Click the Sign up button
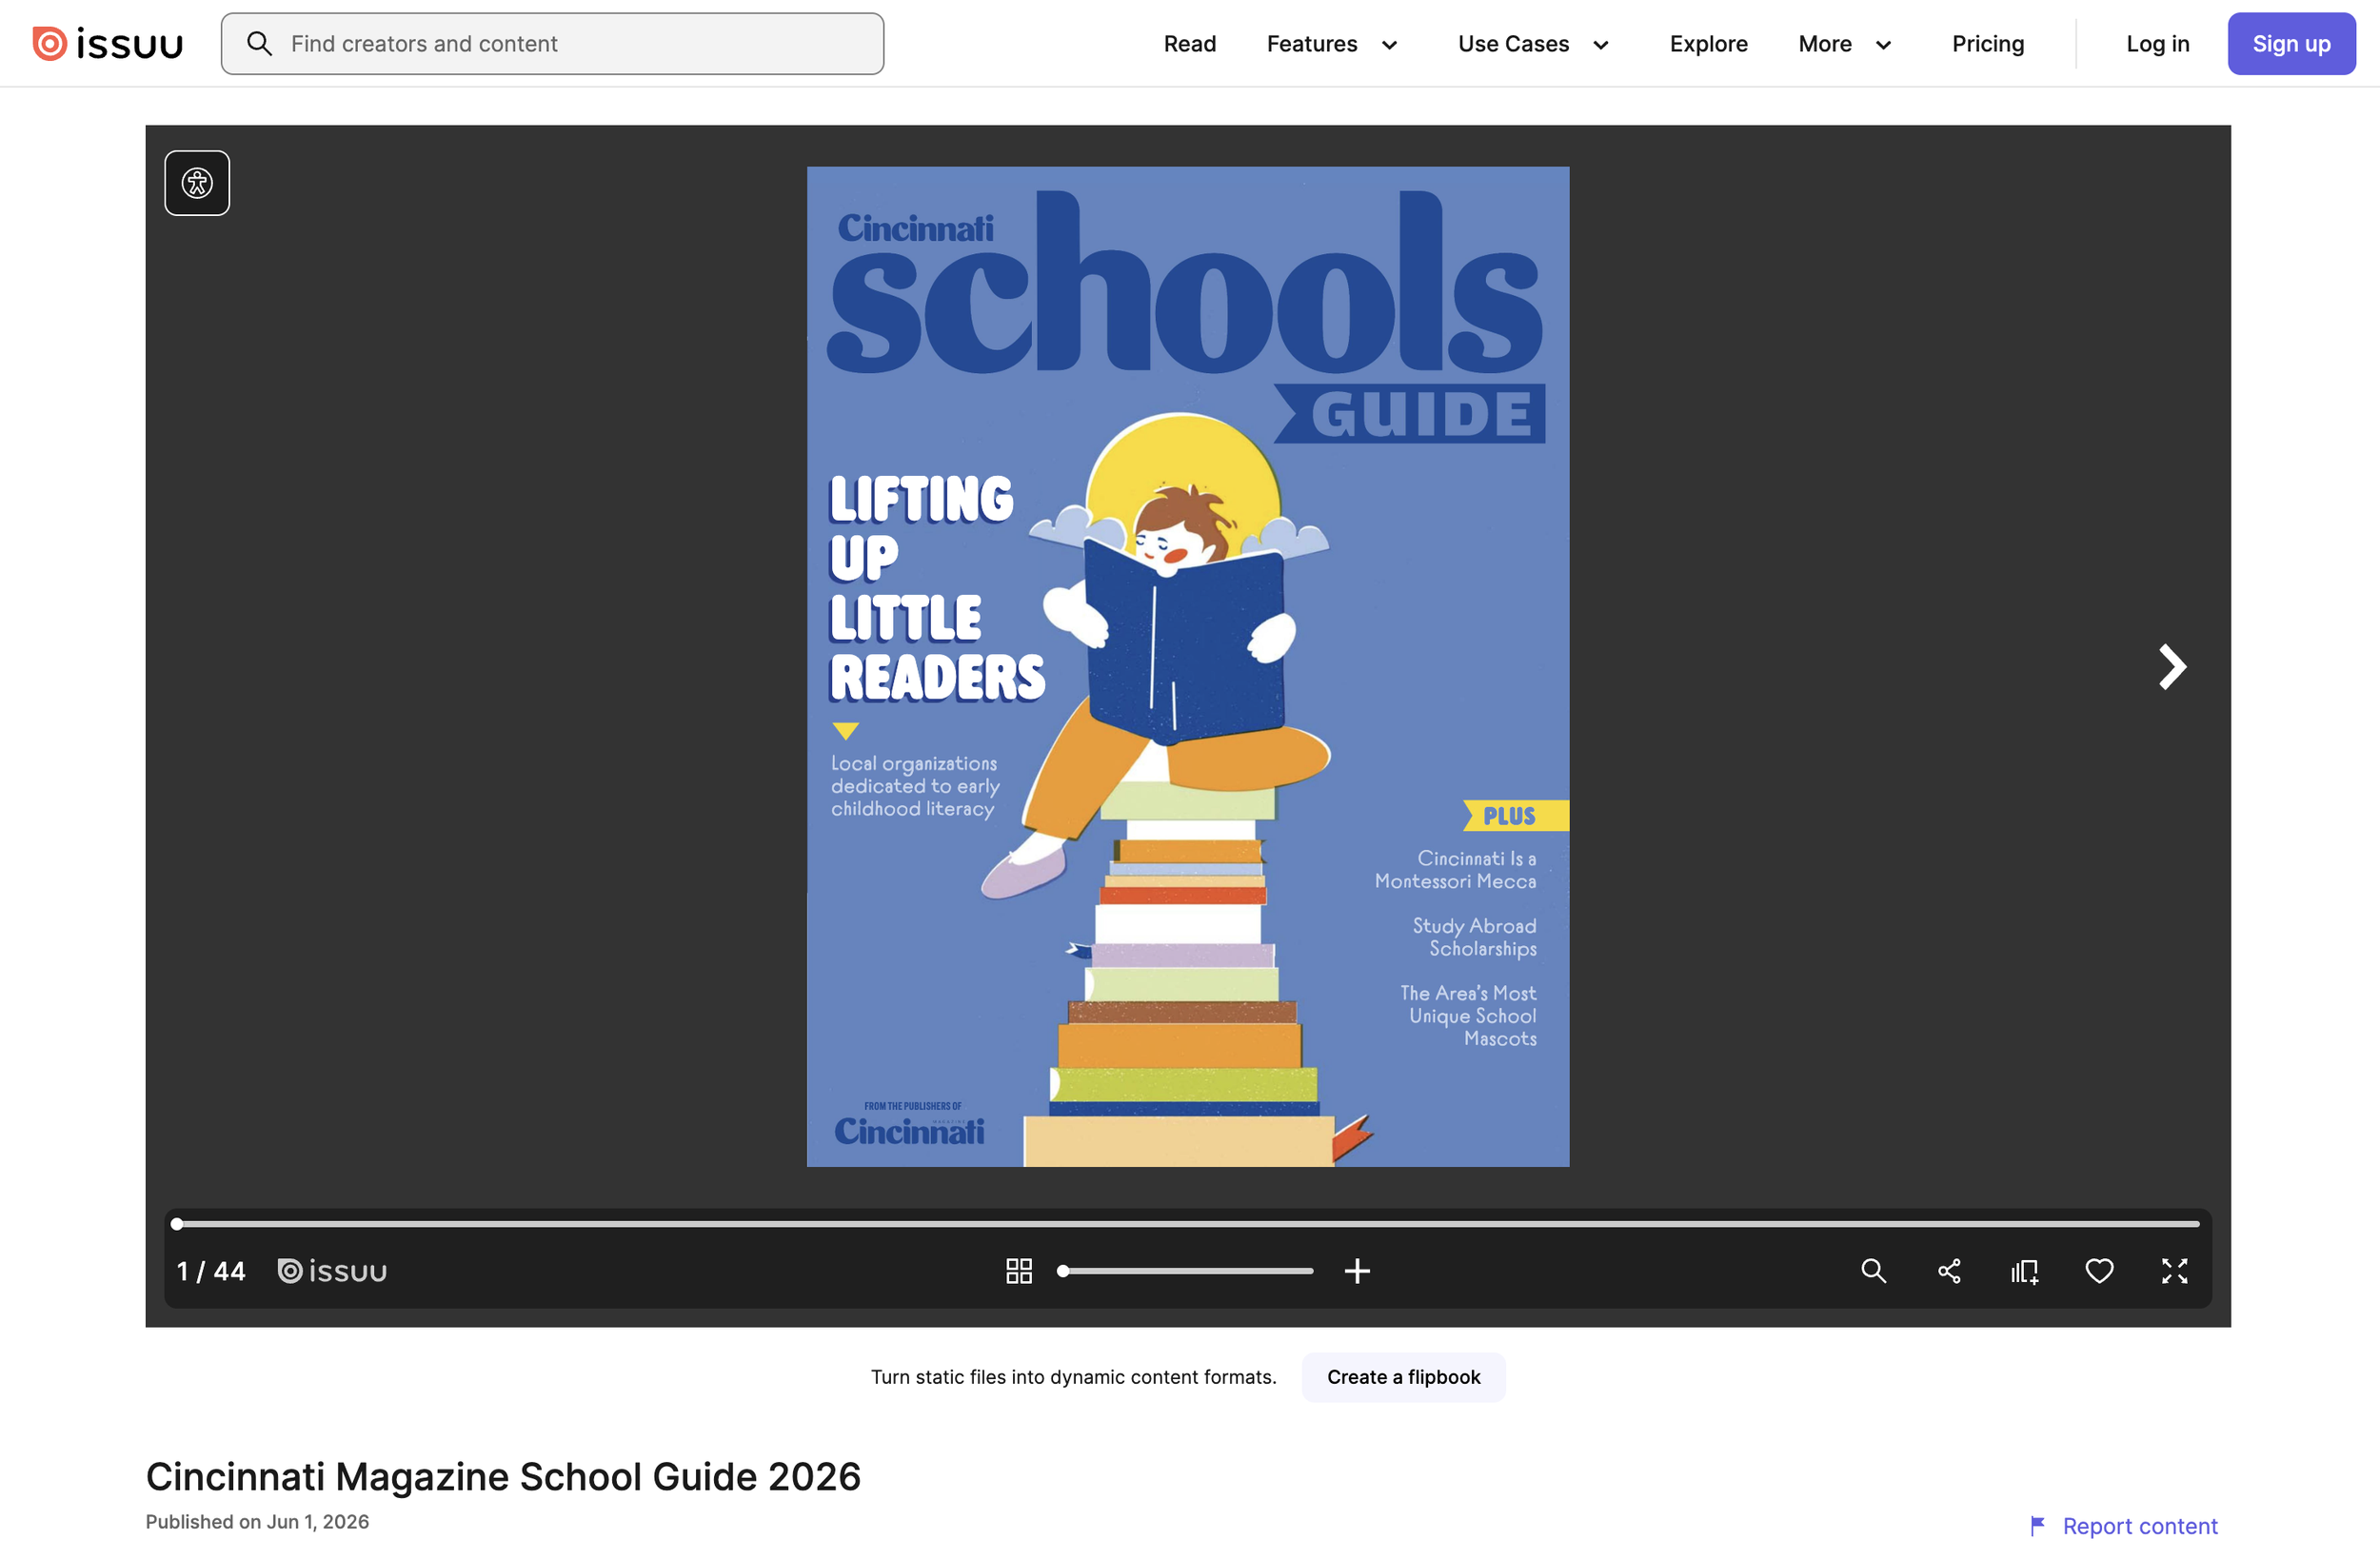This screenshot has width=2380, height=1559. coord(2291,44)
